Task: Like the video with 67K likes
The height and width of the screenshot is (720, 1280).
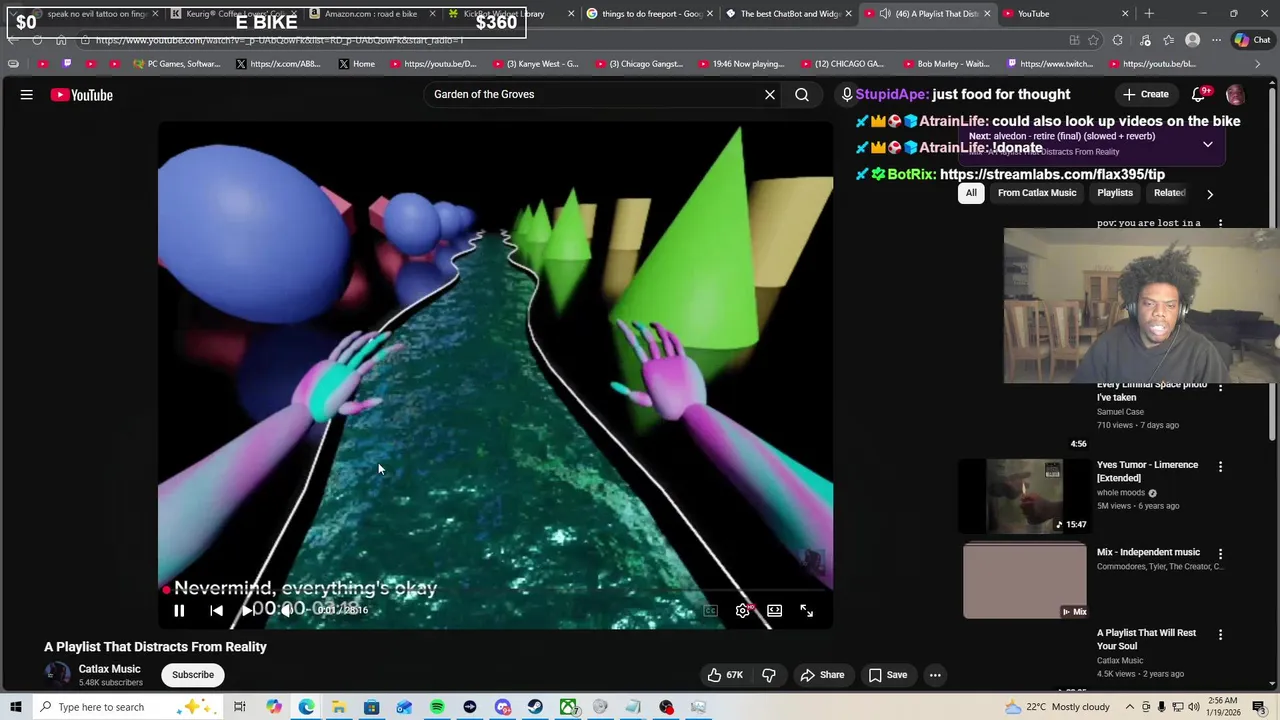Action: (725, 675)
